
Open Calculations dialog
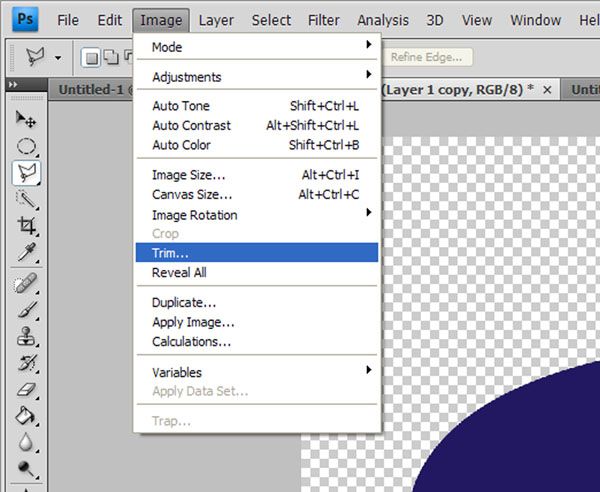pyautogui.click(x=257, y=341)
